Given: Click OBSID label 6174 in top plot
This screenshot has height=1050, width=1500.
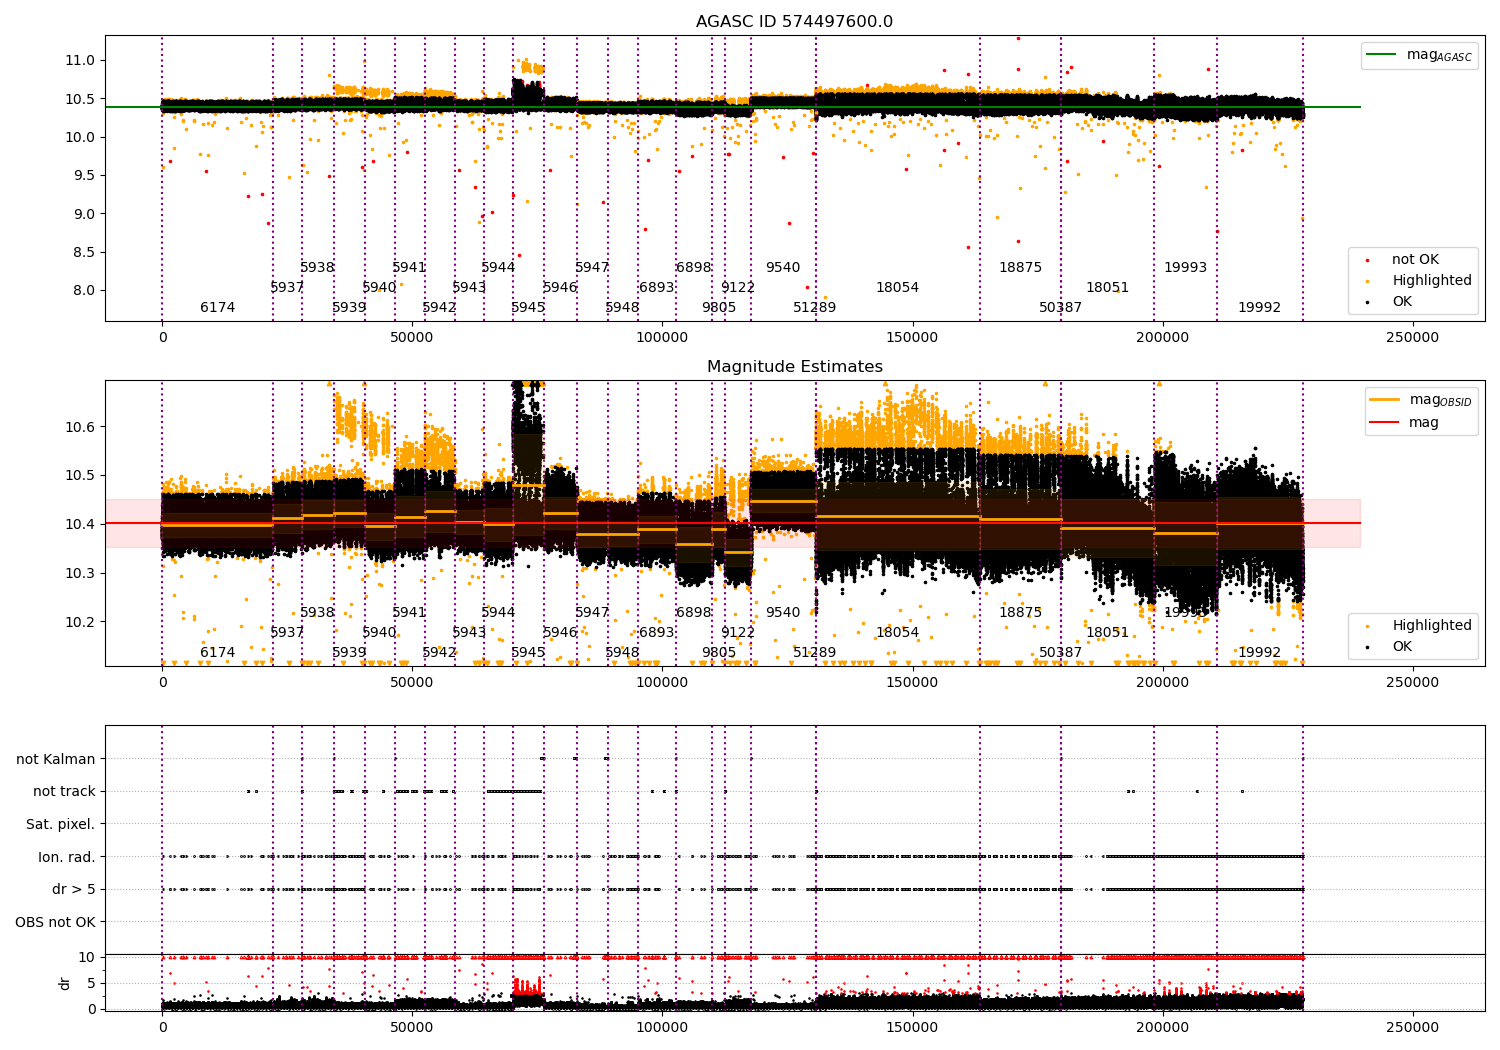Looking at the screenshot, I should tap(218, 307).
